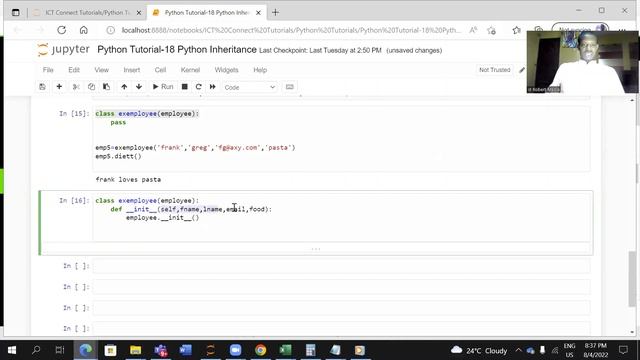Open File Explorer from taskbar
The image size is (640, 360).
coord(136,350)
